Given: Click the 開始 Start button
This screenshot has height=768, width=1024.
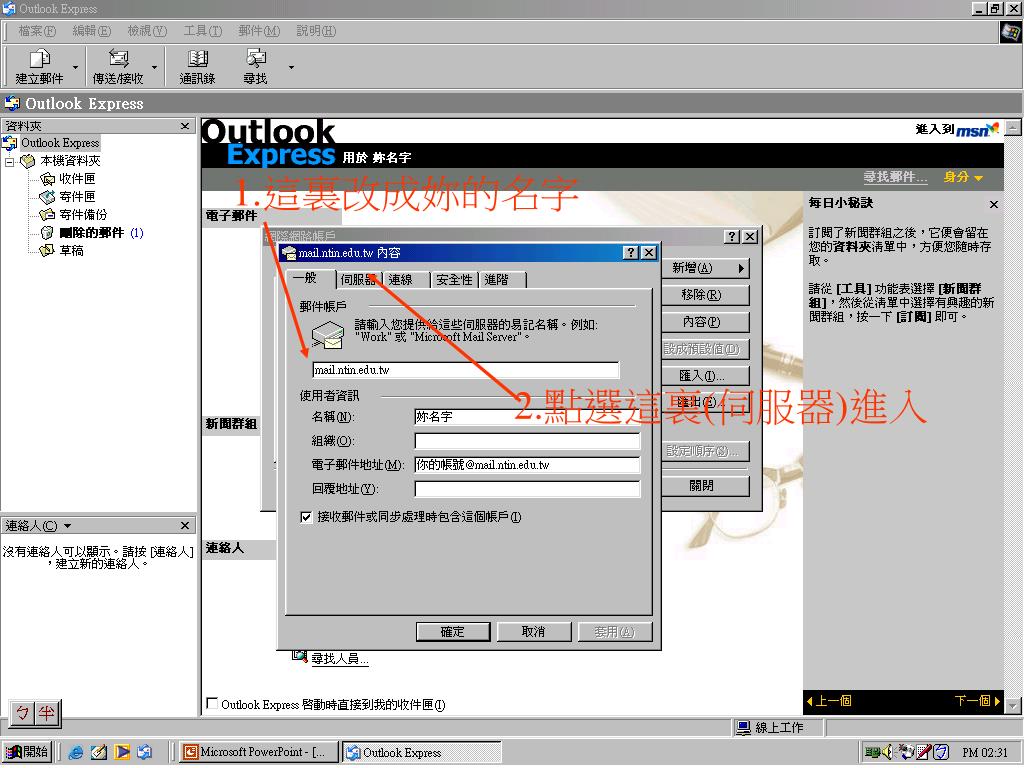Looking at the screenshot, I should [x=27, y=752].
